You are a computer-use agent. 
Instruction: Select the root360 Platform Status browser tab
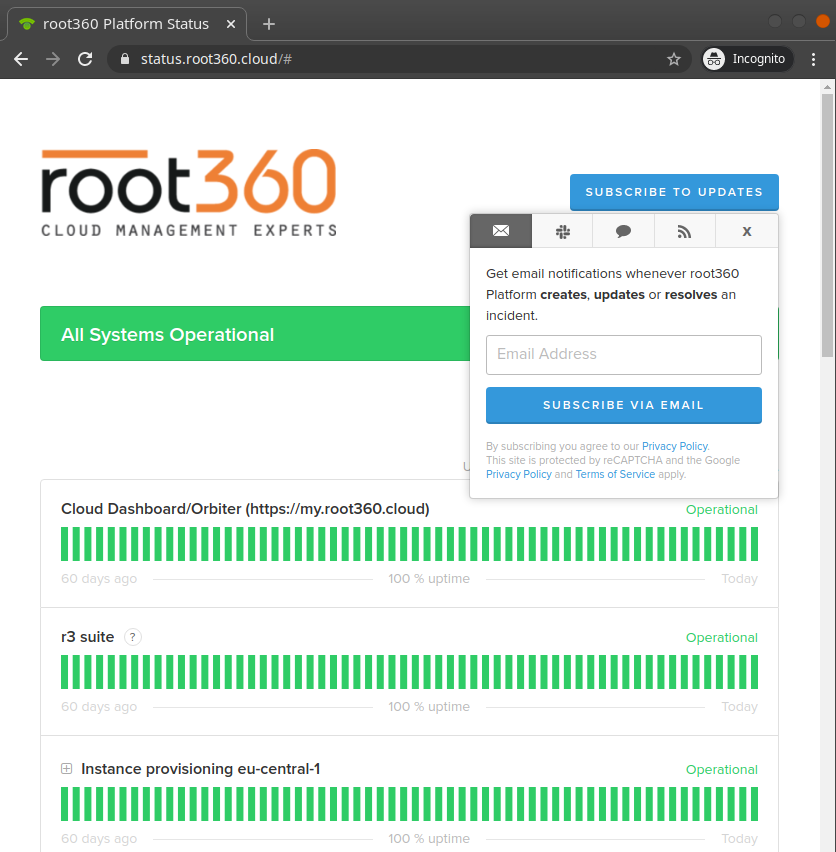126,24
